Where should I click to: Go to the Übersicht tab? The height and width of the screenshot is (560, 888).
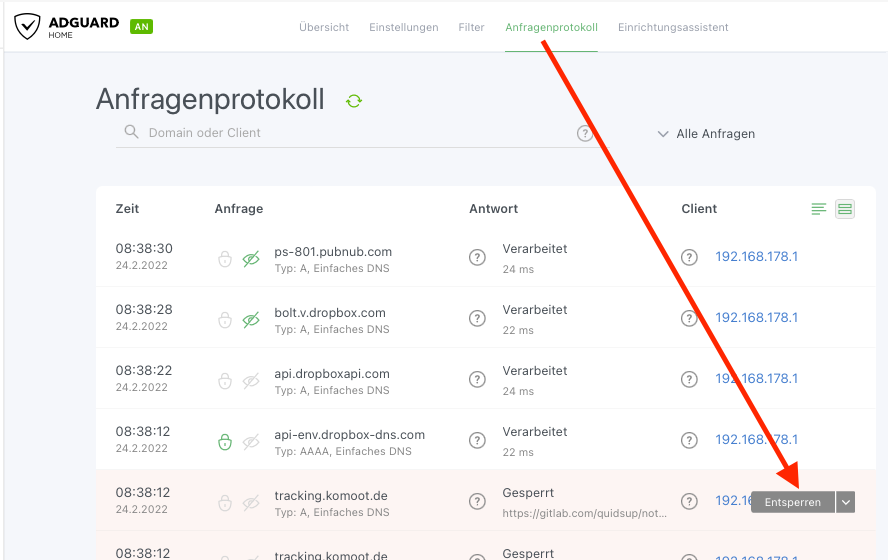(x=324, y=27)
